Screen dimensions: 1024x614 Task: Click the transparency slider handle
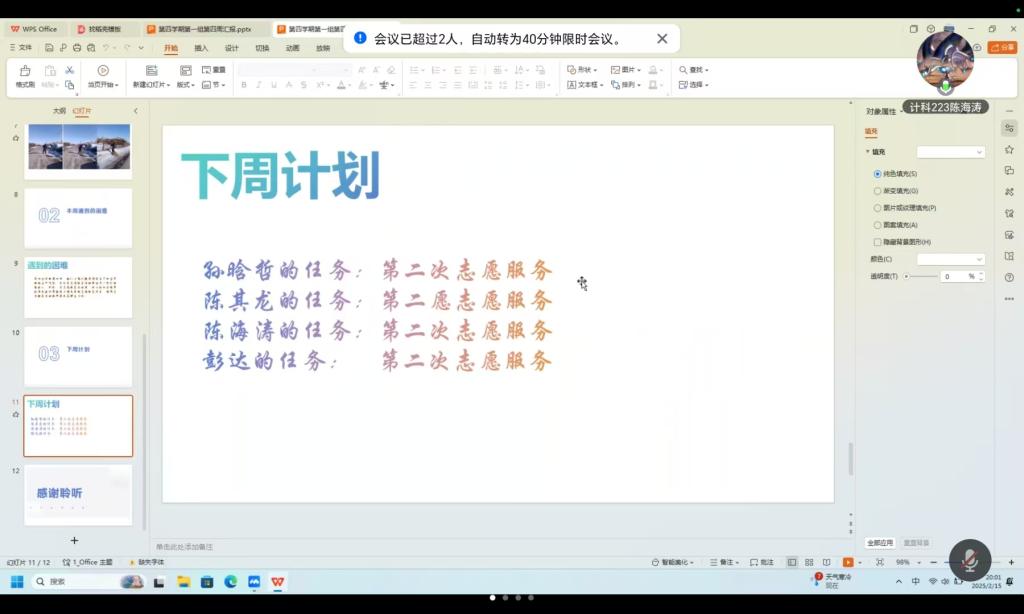point(906,276)
